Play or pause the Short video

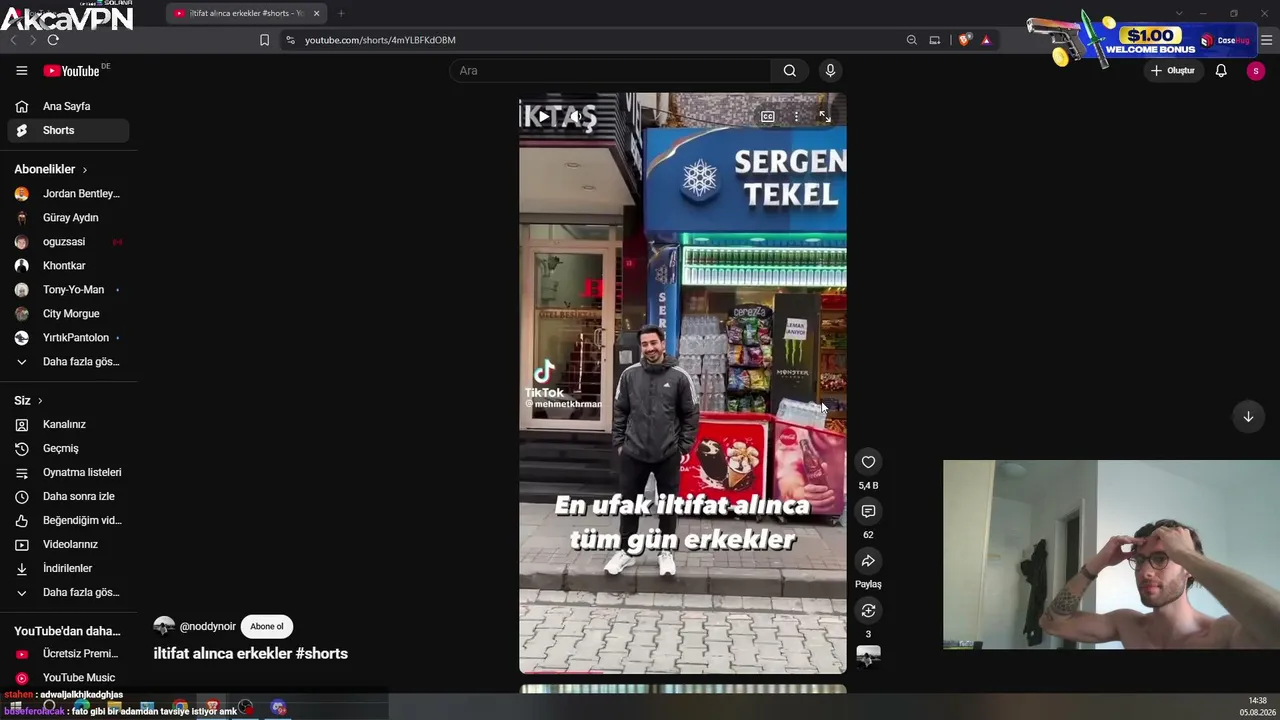543,117
